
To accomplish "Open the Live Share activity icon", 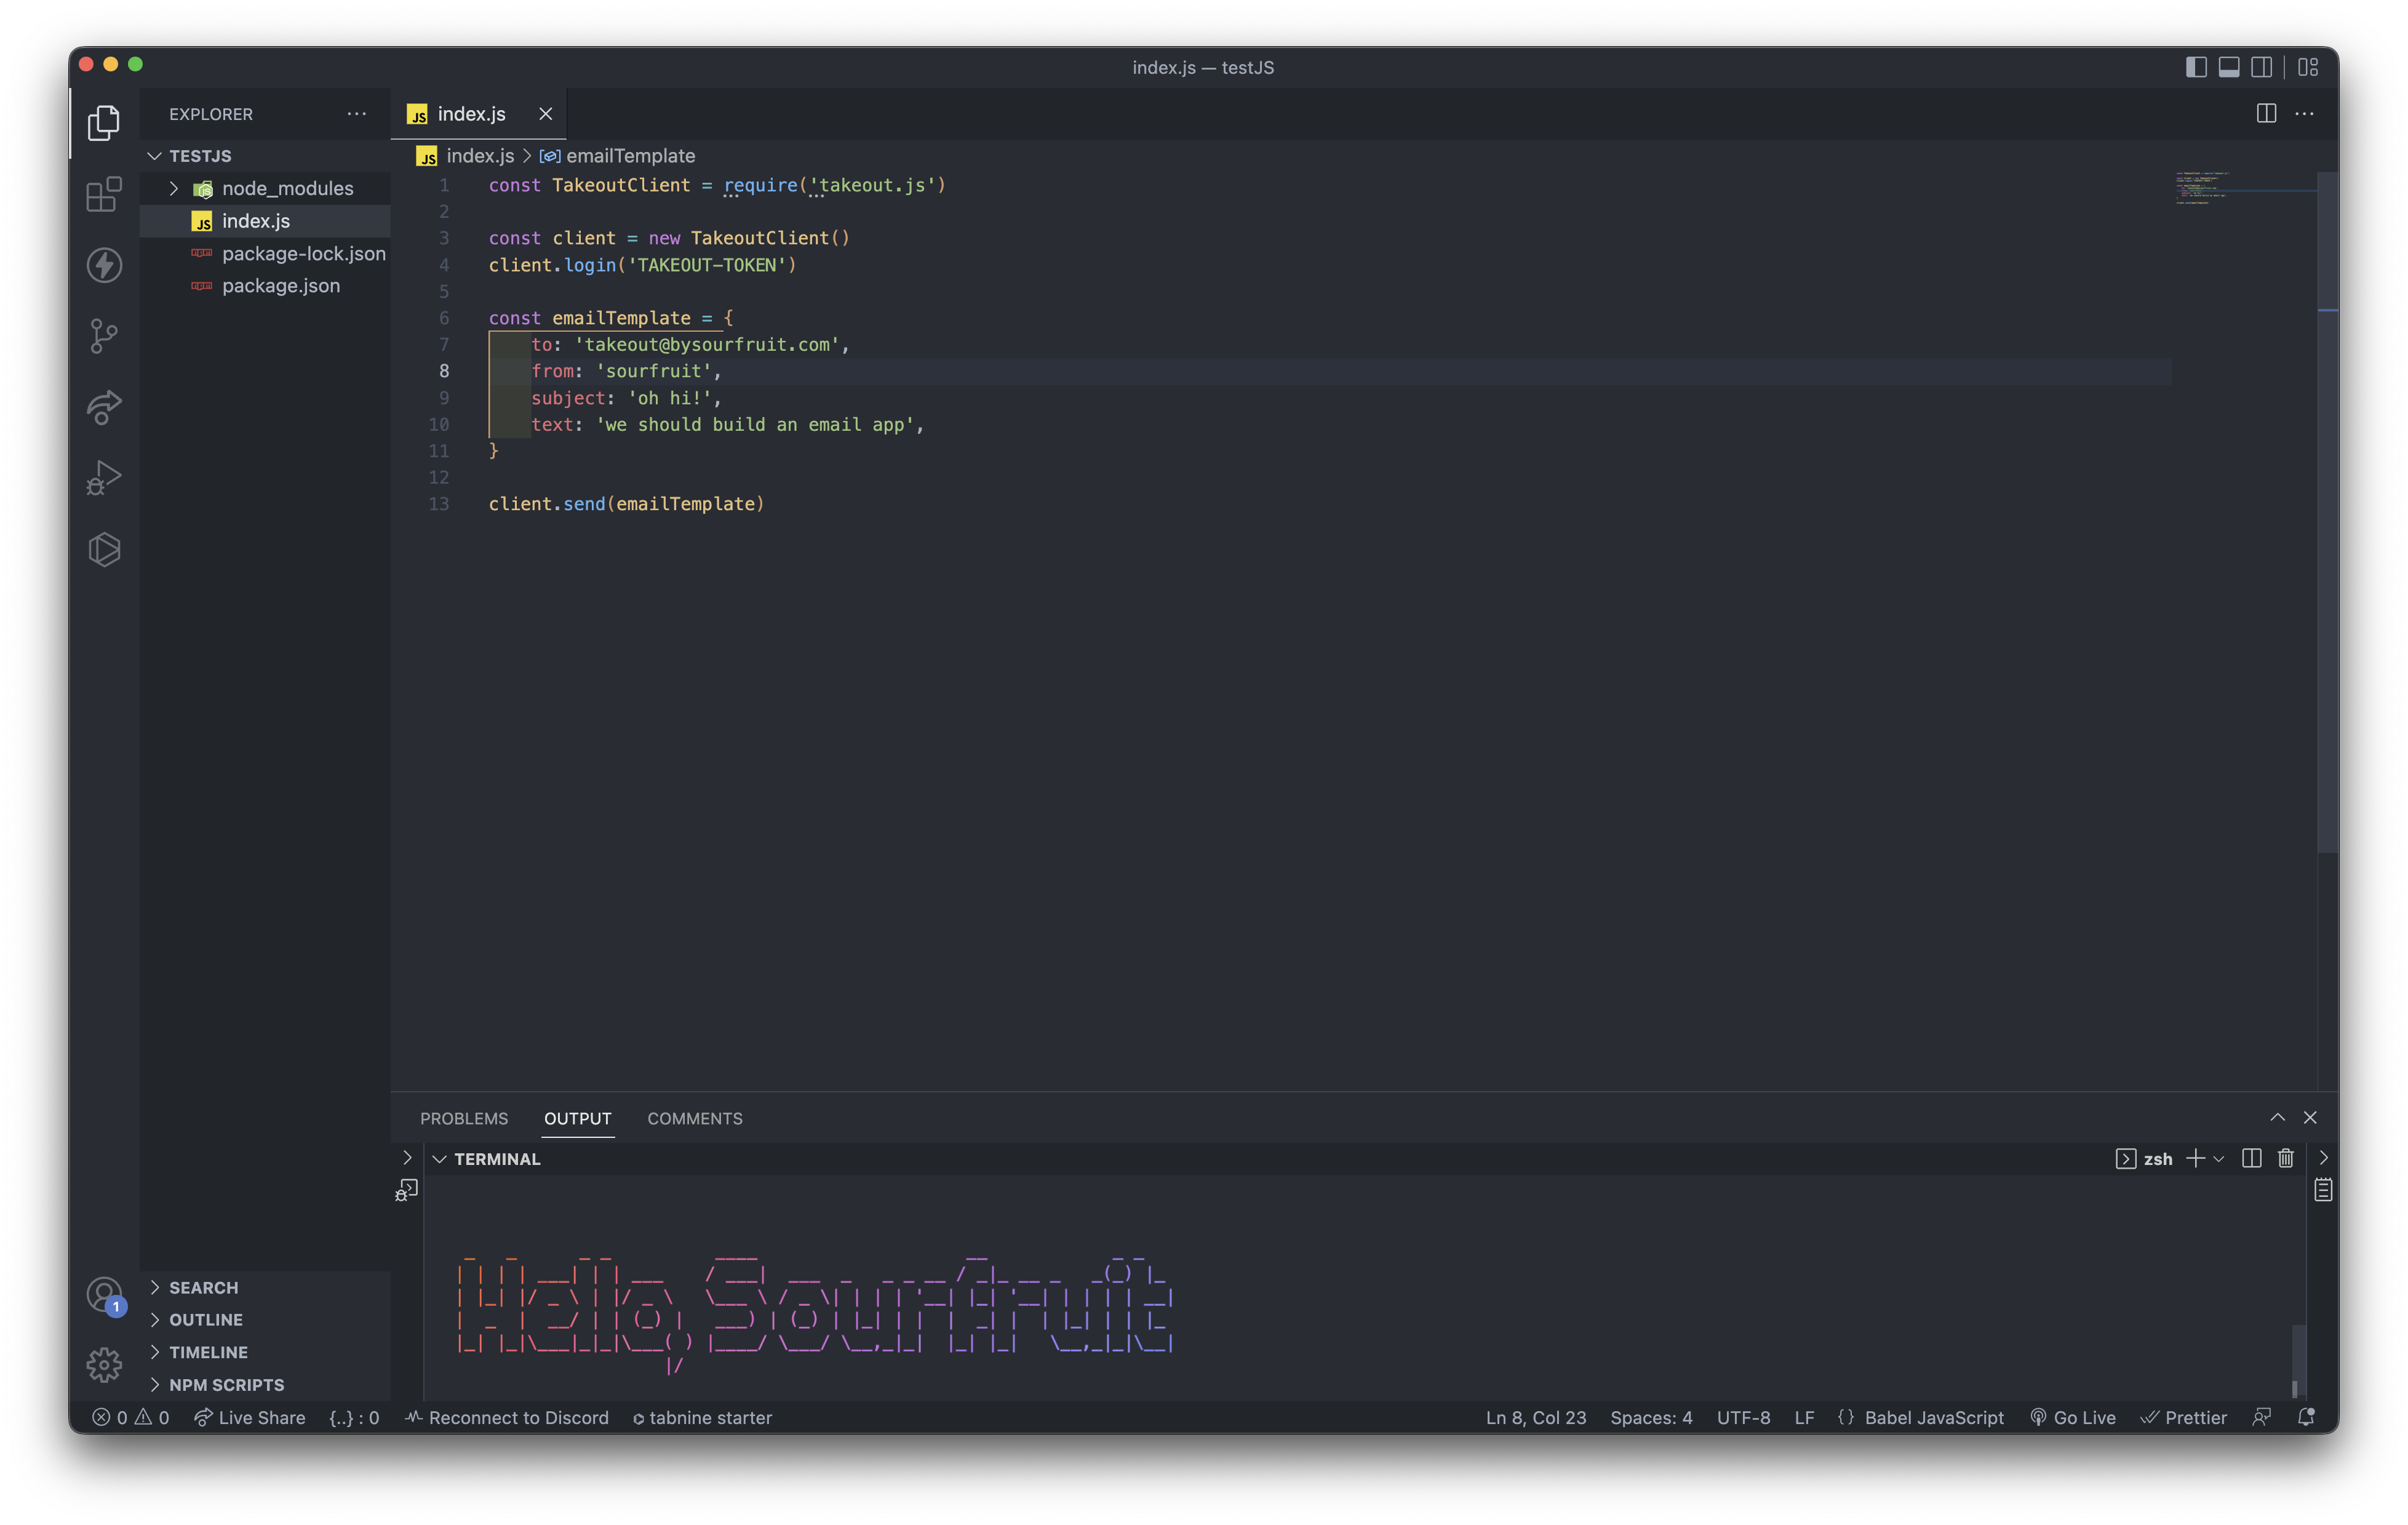I will pyautogui.click(x=104, y=407).
